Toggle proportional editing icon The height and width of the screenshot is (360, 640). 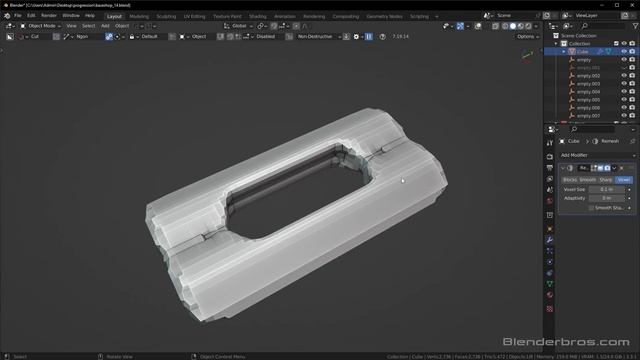(296, 26)
